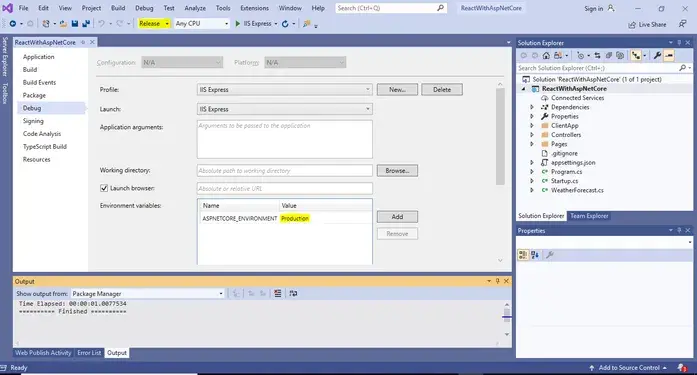Open the Debug menu in menu bar

coord(144,8)
